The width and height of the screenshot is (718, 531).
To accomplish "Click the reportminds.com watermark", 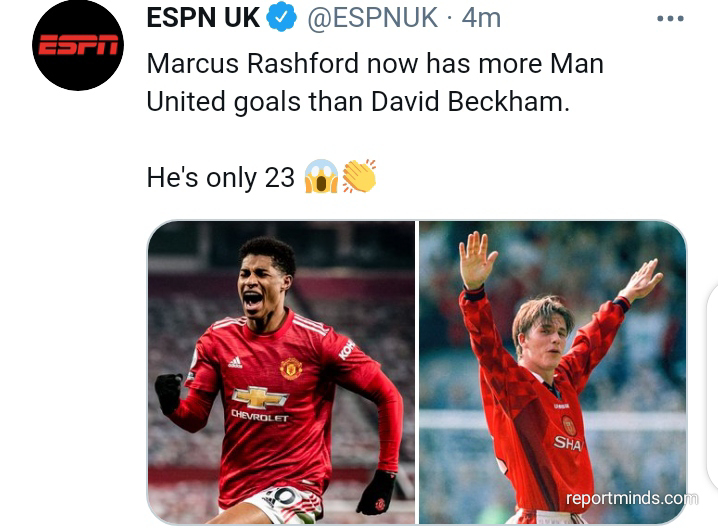I will pyautogui.click(x=632, y=498).
